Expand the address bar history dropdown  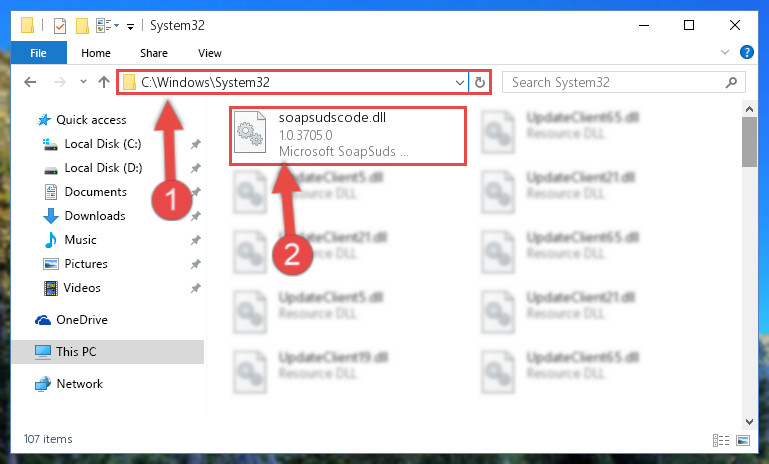point(460,82)
